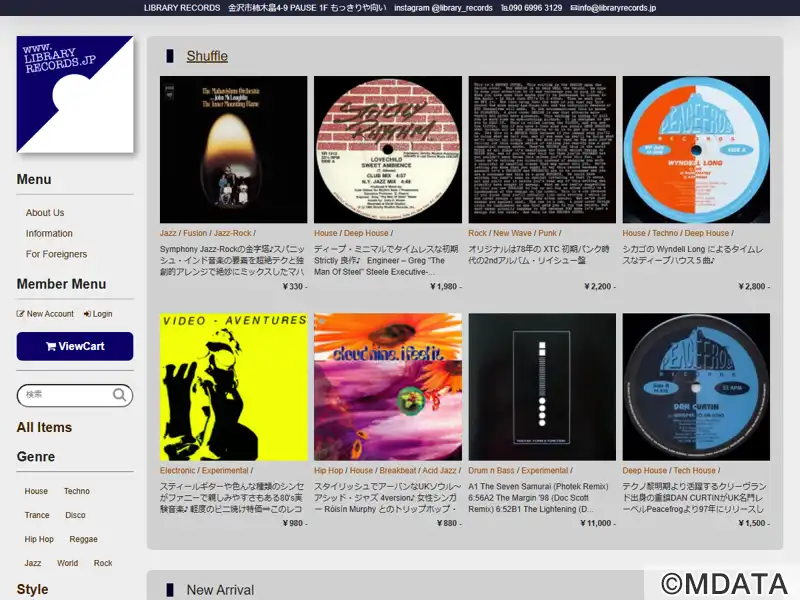The width and height of the screenshot is (800, 600).
Task: Open the Don Curtin Peacefrog record thumbnail
Action: (696, 387)
